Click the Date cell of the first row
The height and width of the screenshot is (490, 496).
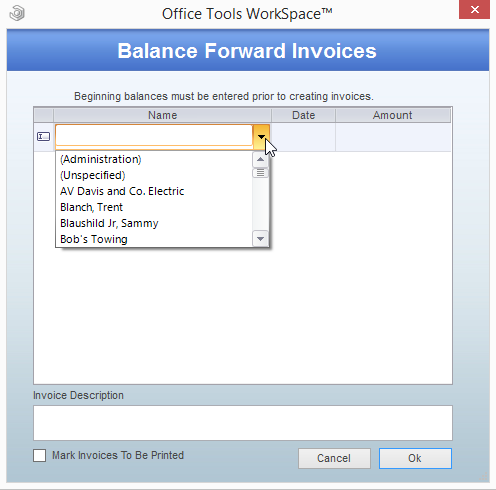(303, 137)
